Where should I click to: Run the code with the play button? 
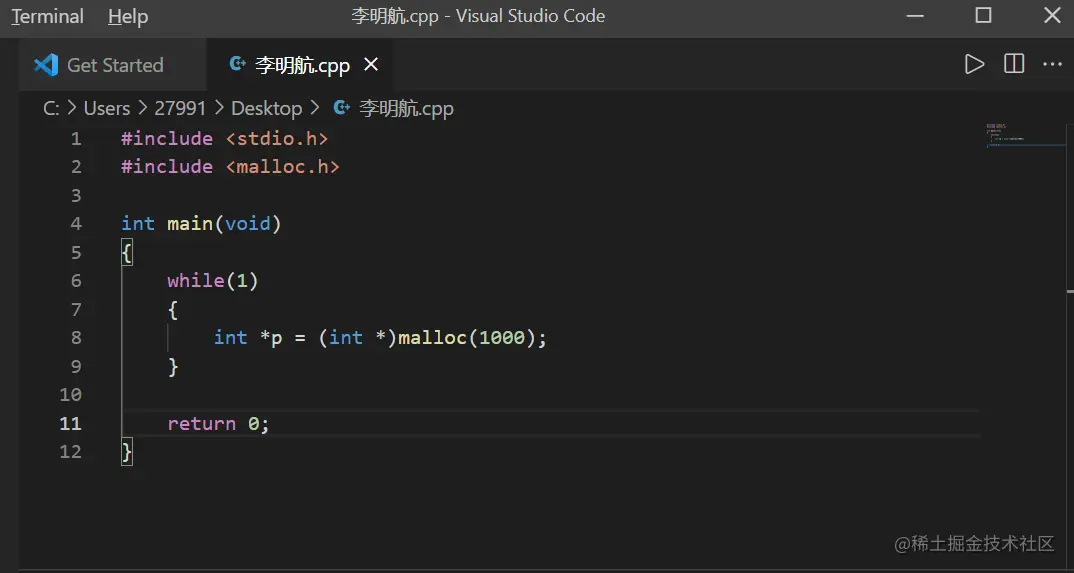(x=974, y=64)
